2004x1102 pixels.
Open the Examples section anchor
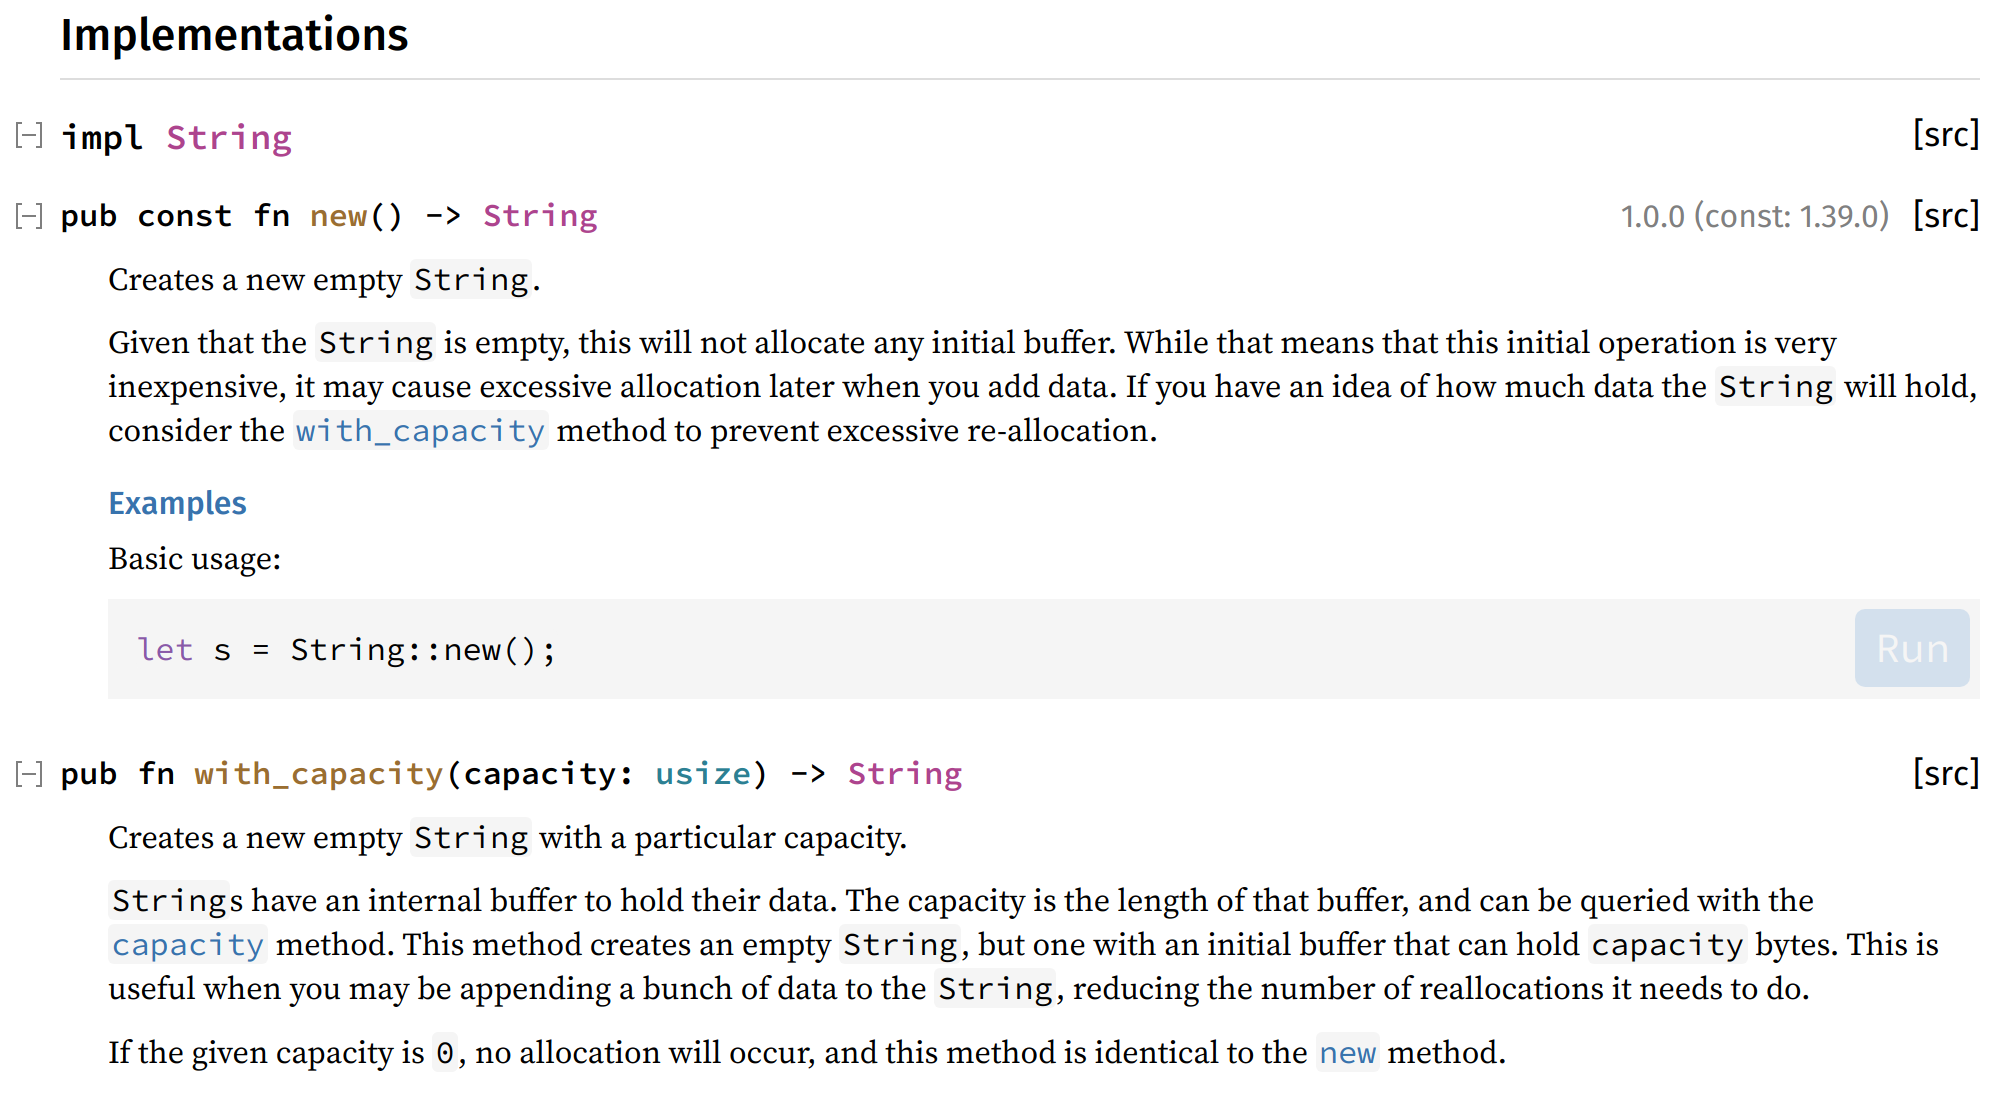(177, 503)
